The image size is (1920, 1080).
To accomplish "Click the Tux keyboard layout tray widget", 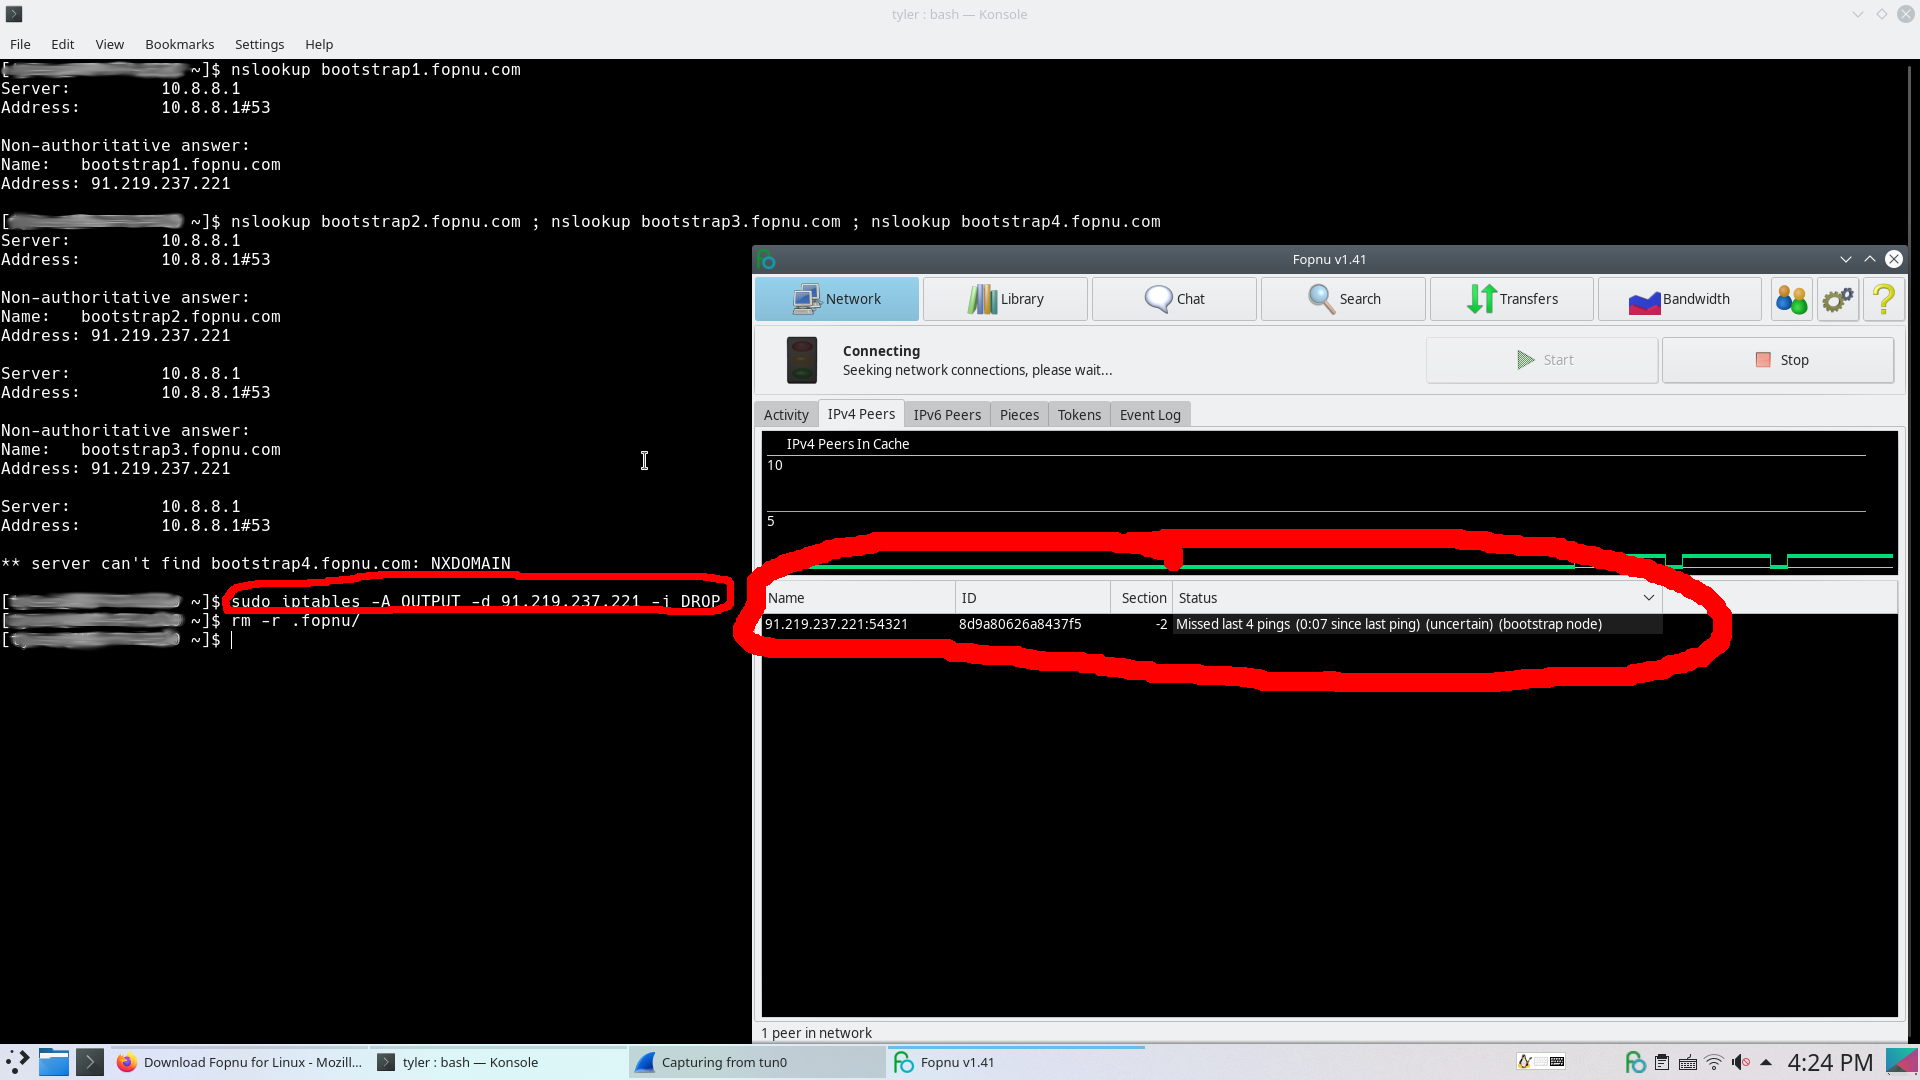I will 1540,1062.
